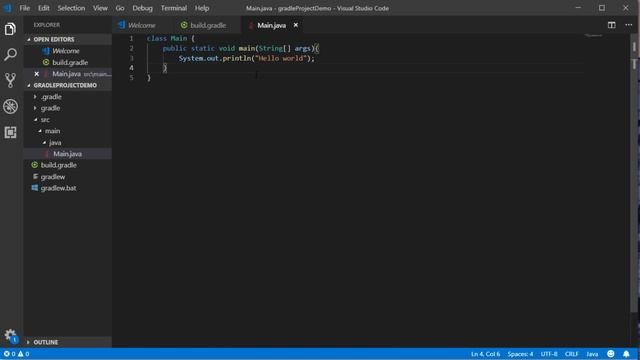Change indentation via Spaces: 4
This screenshot has height=360, width=640.
[520, 354]
